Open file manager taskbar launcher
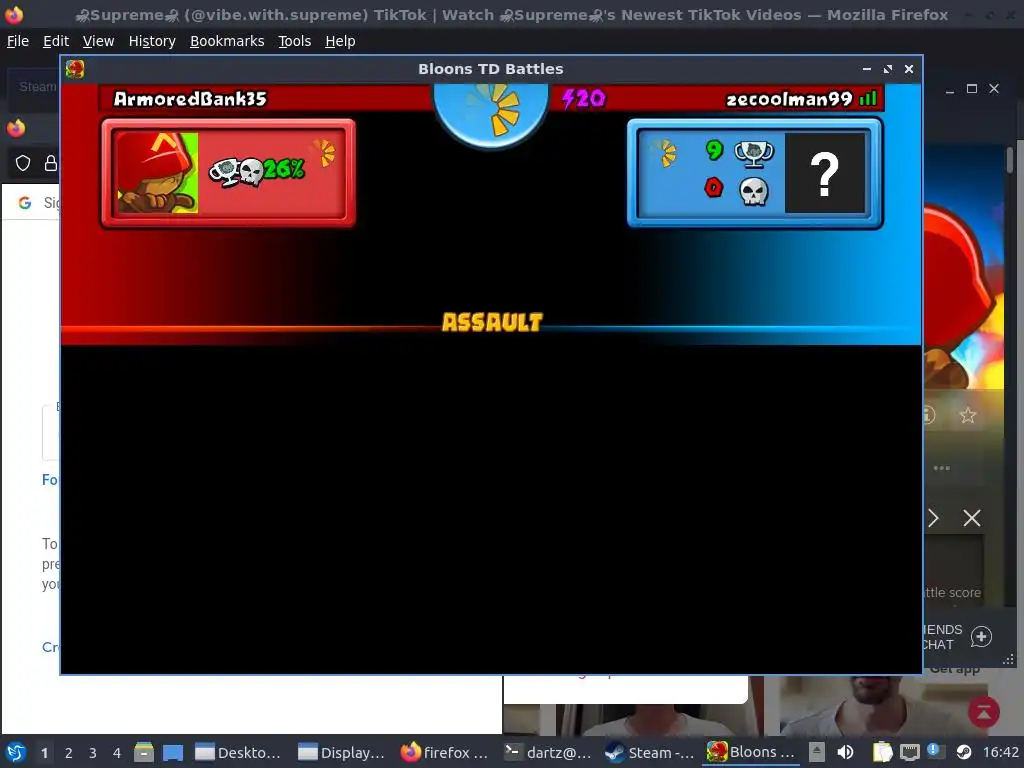 pos(144,752)
